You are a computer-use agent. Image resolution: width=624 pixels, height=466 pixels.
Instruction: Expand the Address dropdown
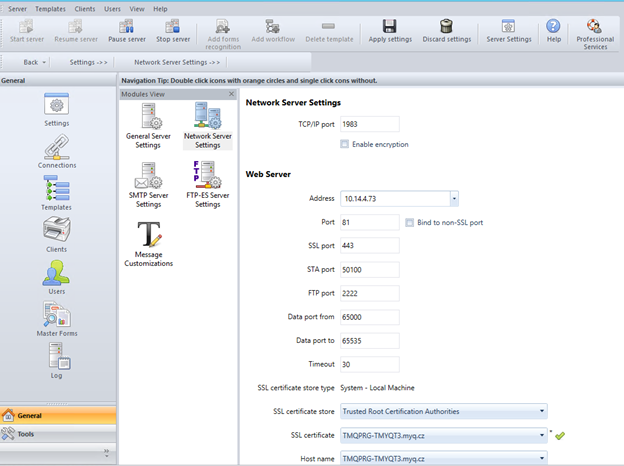point(453,198)
